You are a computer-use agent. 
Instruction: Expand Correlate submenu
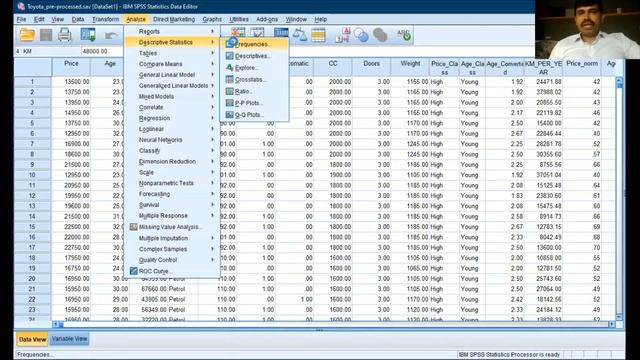coord(172,107)
